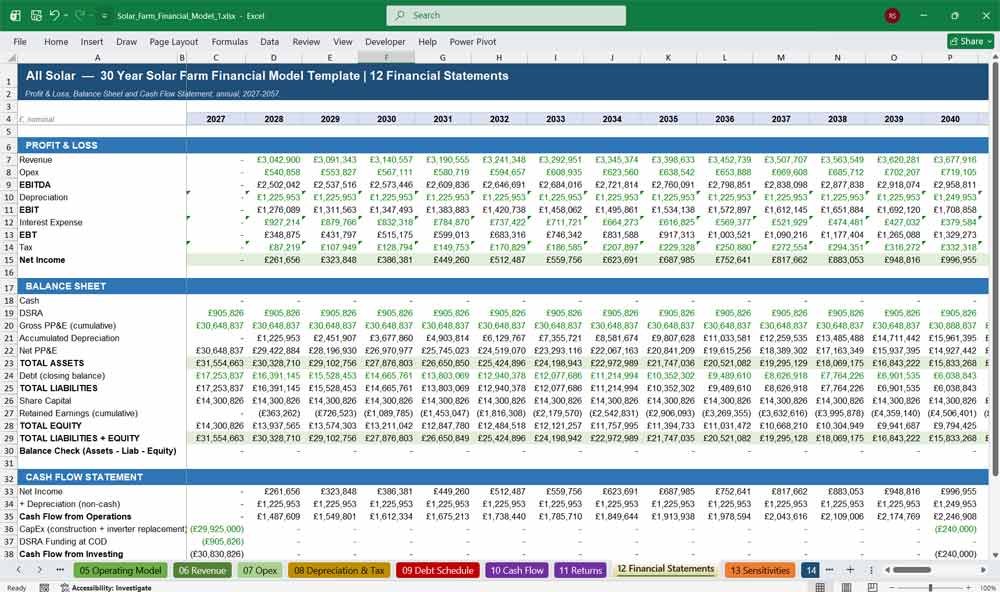
Task: Select the 2027 year header cell
Action: click(216, 119)
